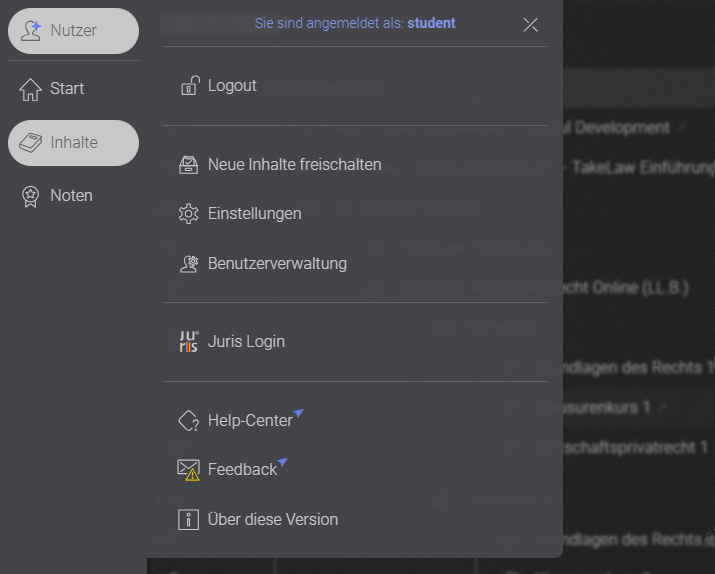Open the Nutzer sidebar button
This screenshot has width=715, height=574.
tap(73, 31)
